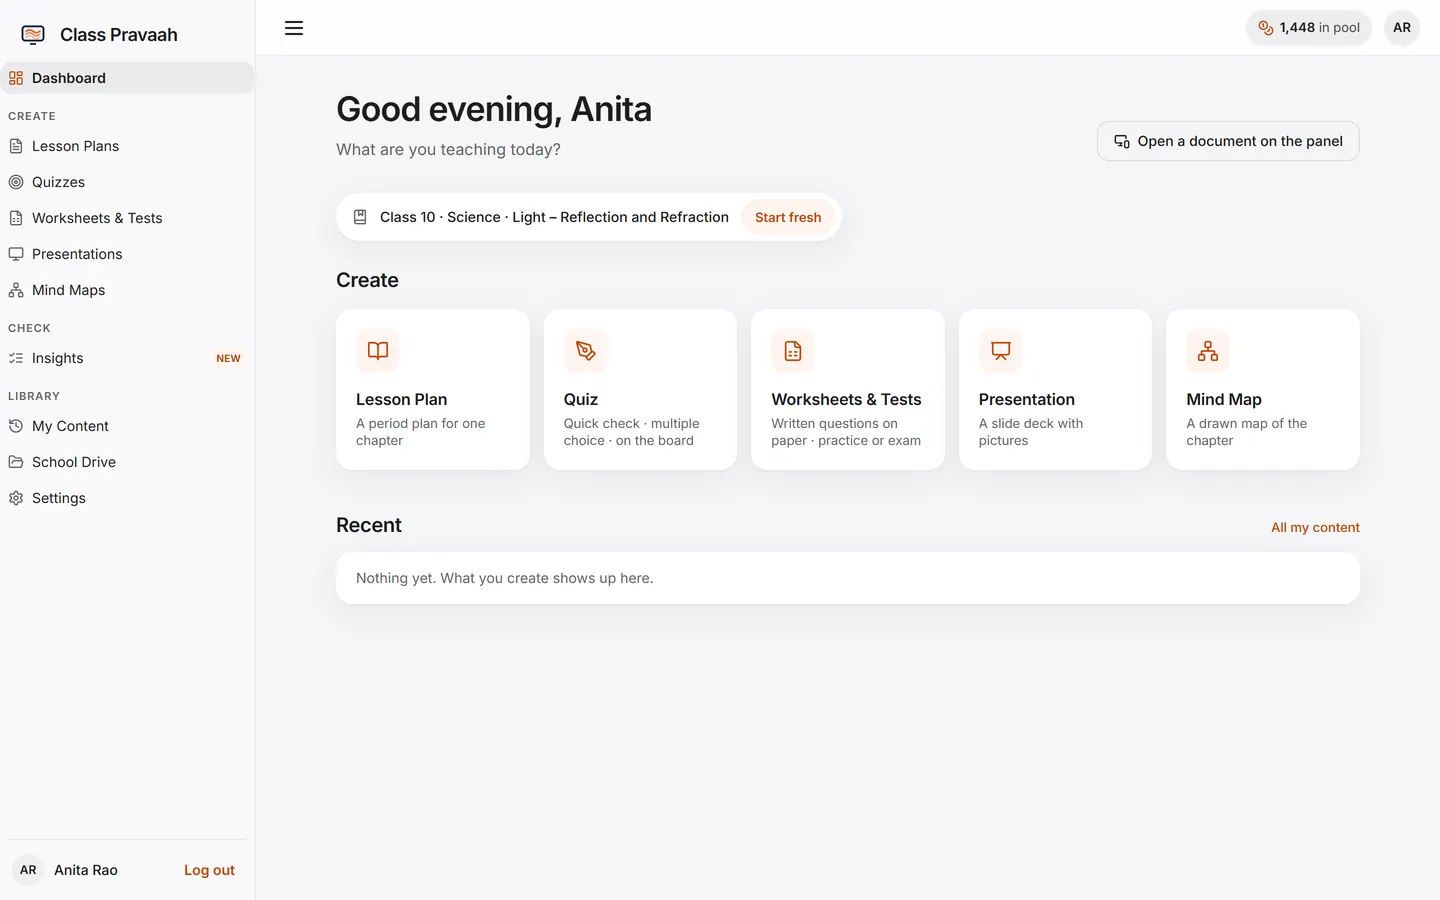Click the book icon beside Class 10 chapter

click(360, 217)
